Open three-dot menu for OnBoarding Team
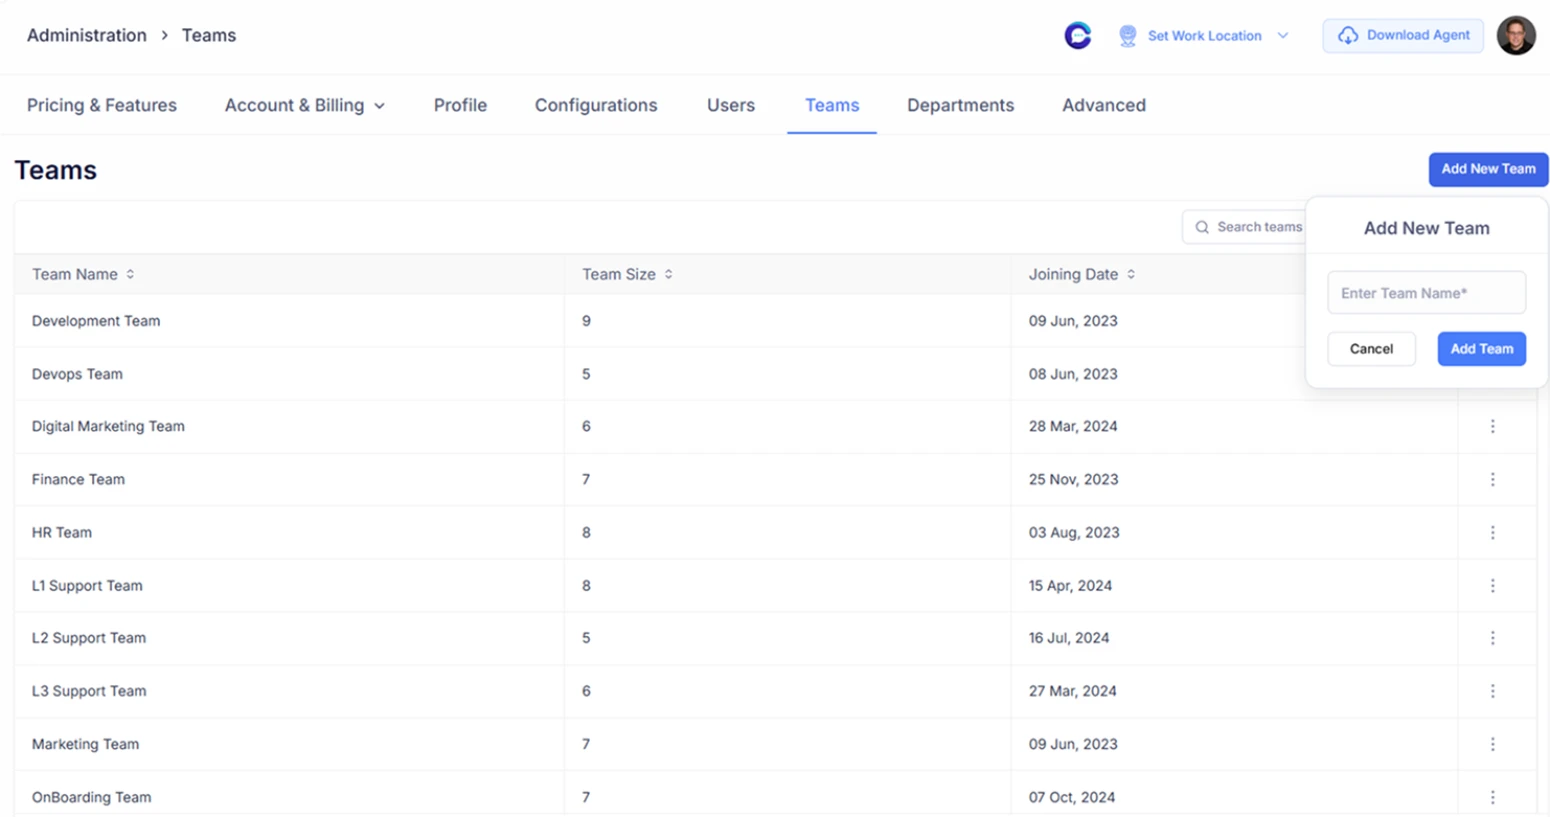The image size is (1550, 817). pyautogui.click(x=1492, y=797)
